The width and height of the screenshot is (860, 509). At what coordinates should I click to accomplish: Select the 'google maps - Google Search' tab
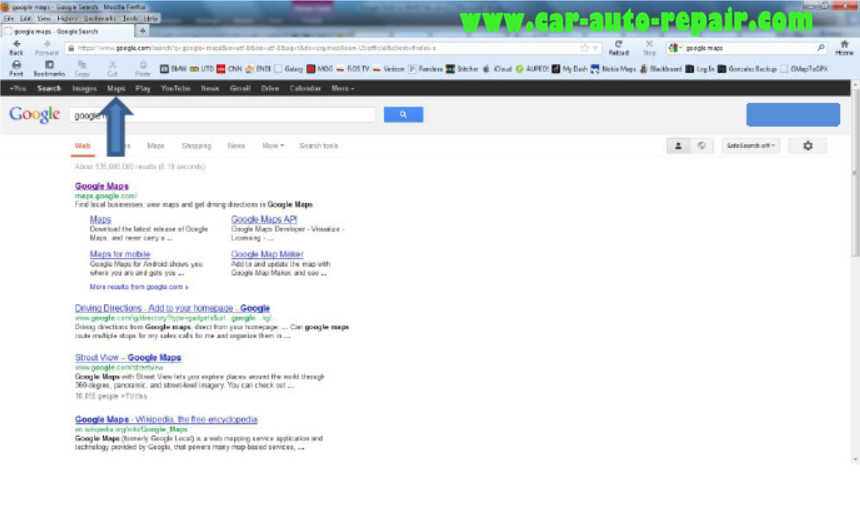pyautogui.click(x=67, y=31)
